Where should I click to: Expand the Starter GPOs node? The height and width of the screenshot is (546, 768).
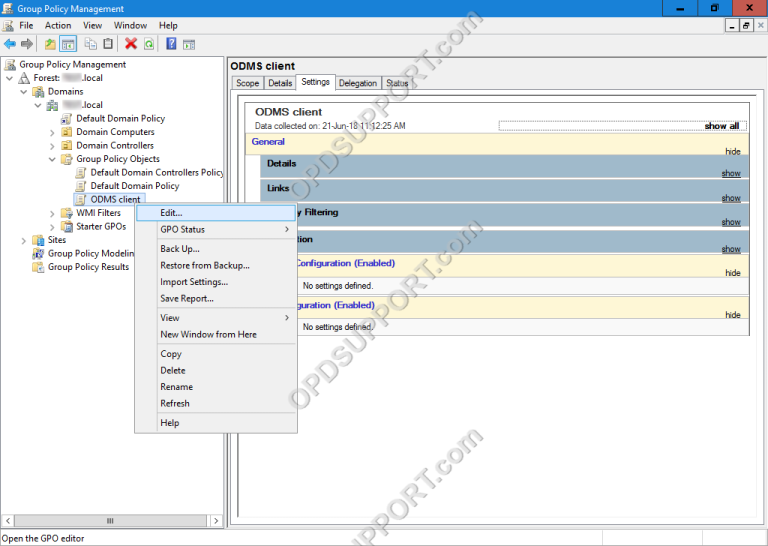coord(52,227)
